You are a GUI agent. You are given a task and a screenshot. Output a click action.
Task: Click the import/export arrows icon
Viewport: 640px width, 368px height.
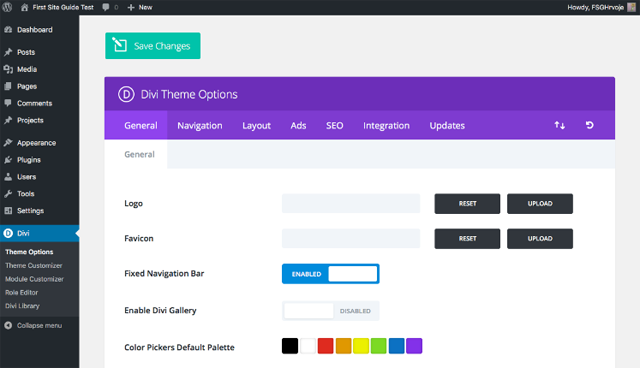tap(560, 125)
